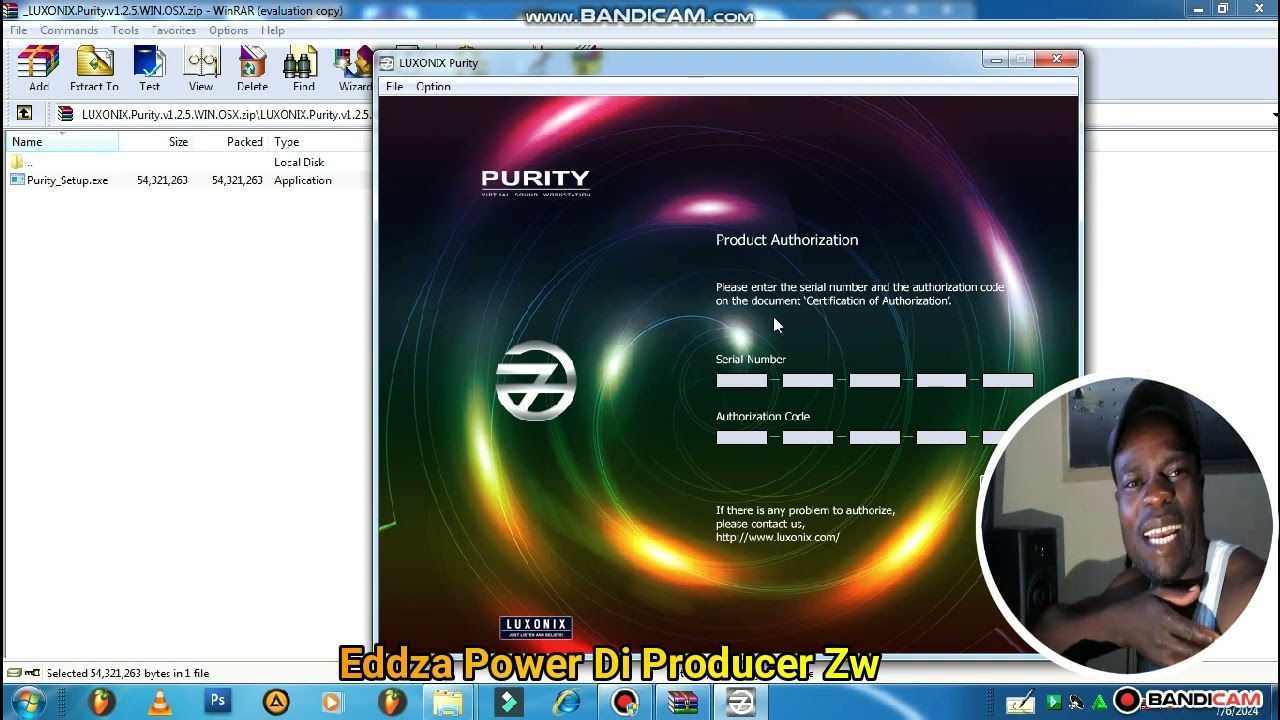1280x720 pixels.
Task: Switch to LUXONIX Purity taskbar icon
Action: (x=741, y=702)
